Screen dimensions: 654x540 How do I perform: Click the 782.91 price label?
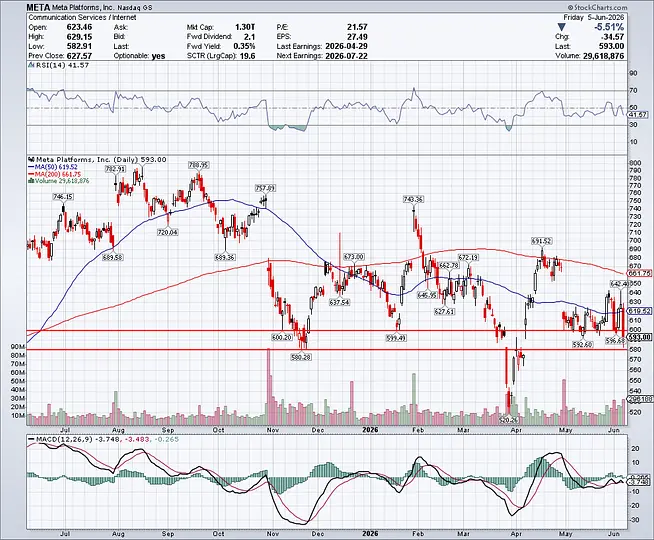click(x=115, y=169)
